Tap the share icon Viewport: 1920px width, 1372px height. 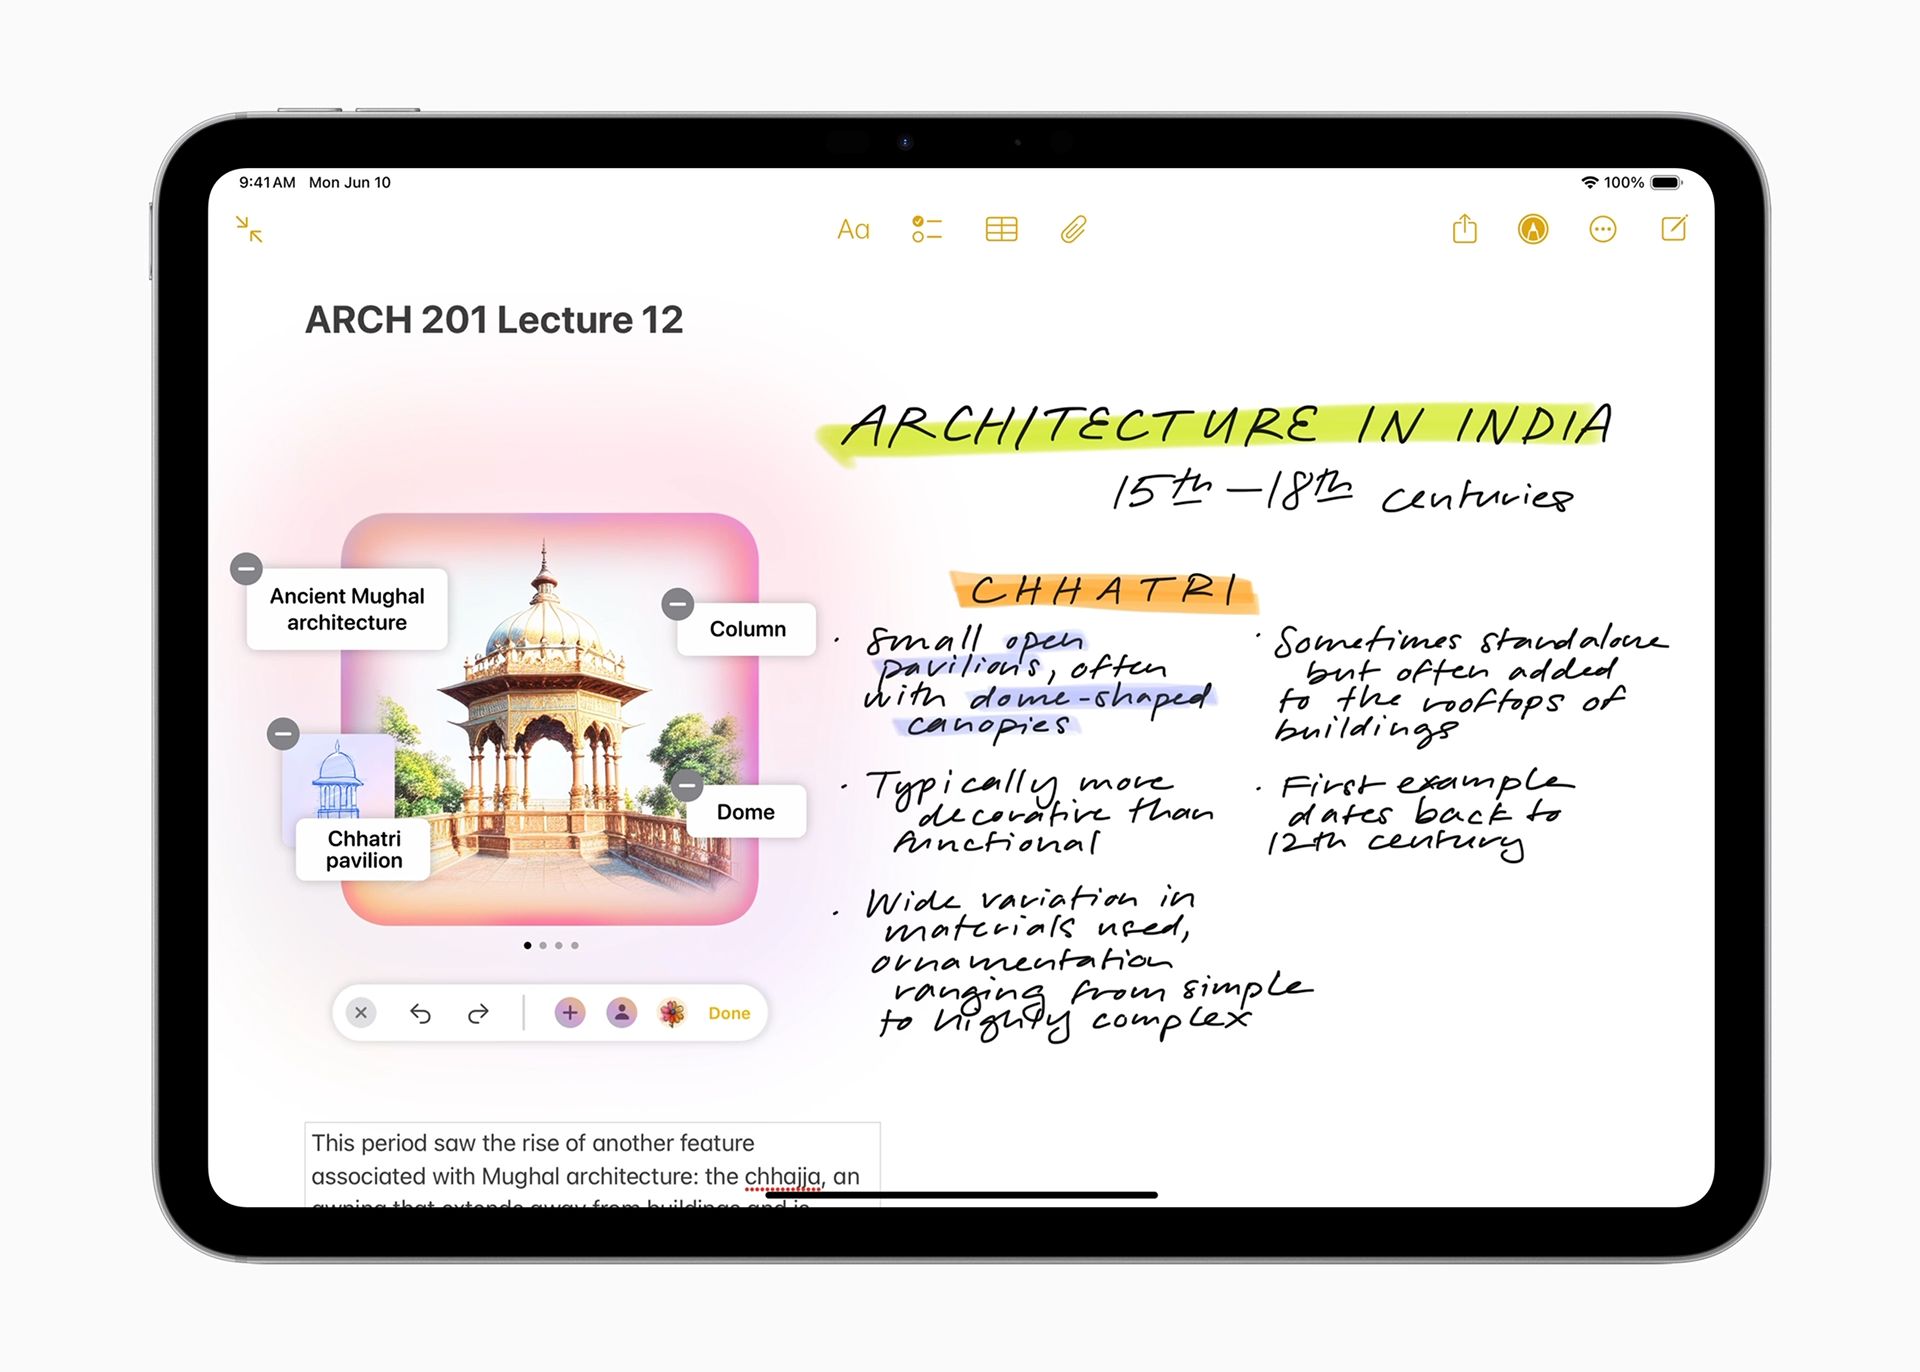(1464, 229)
